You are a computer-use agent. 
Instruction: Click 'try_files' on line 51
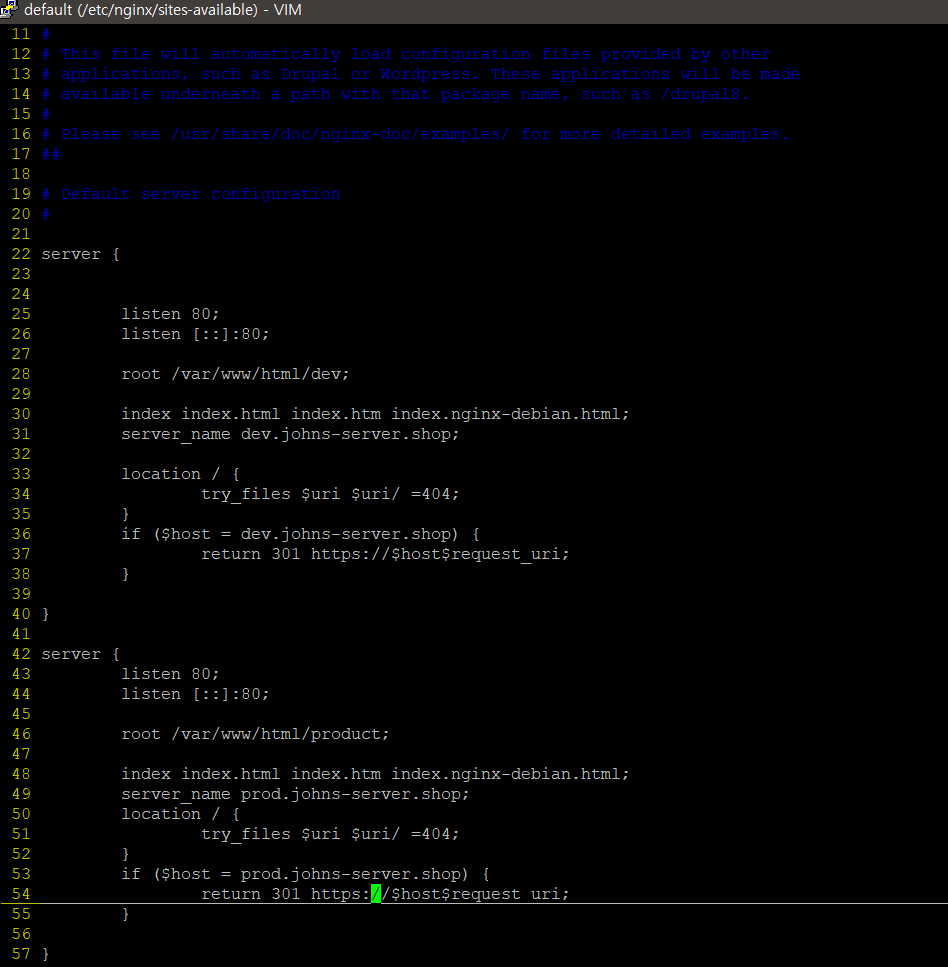click(x=245, y=834)
